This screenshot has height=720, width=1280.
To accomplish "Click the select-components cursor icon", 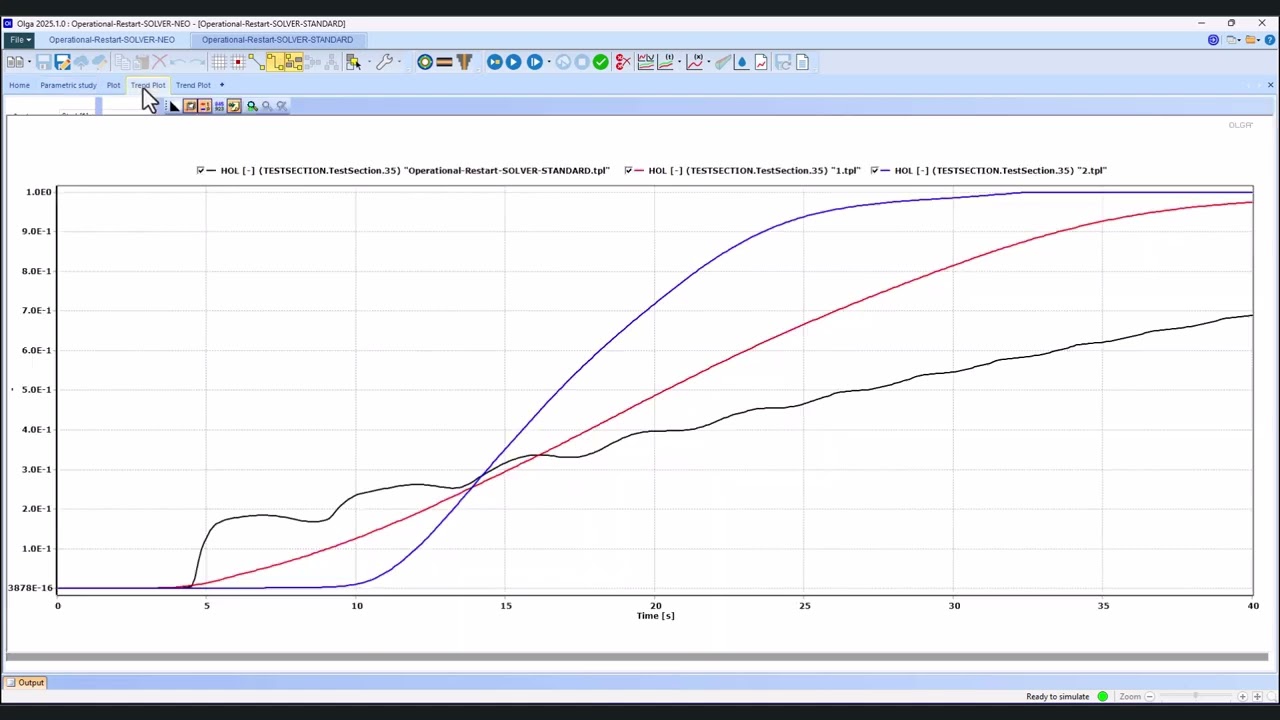I will 353,62.
